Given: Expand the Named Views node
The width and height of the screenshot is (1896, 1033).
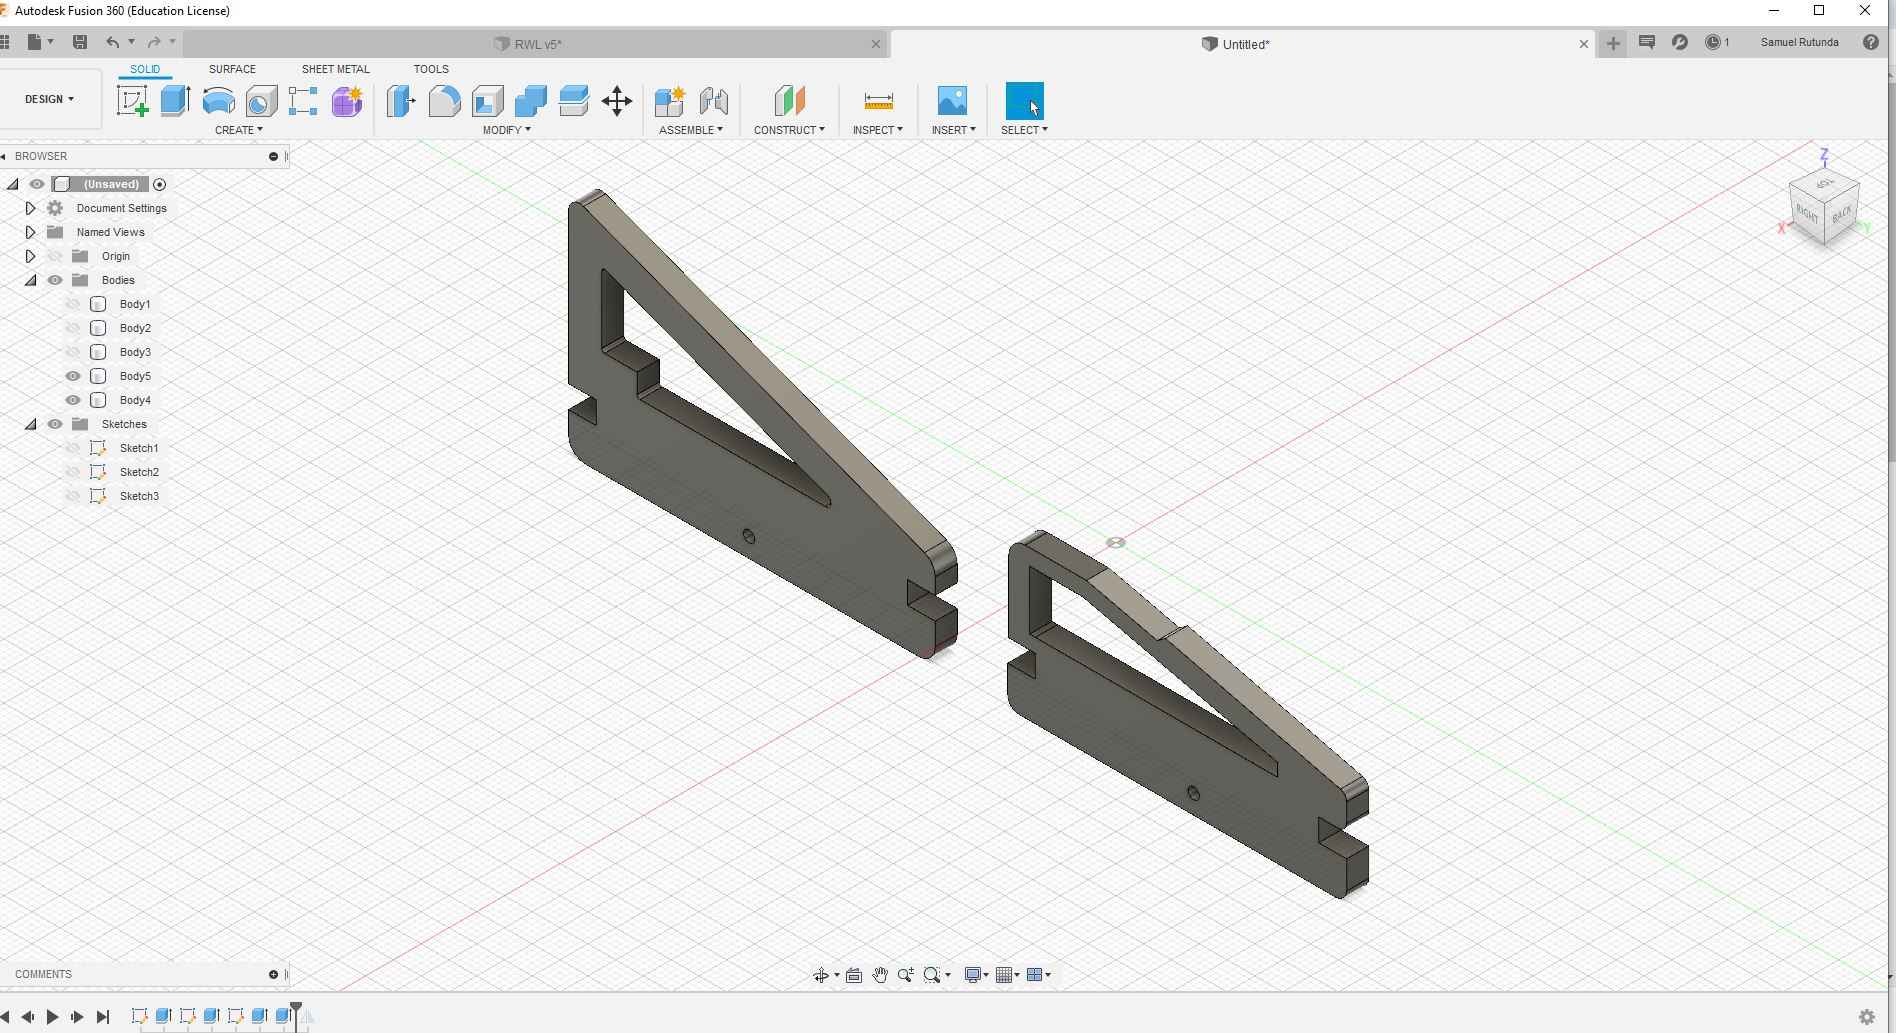Looking at the screenshot, I should click(x=30, y=232).
